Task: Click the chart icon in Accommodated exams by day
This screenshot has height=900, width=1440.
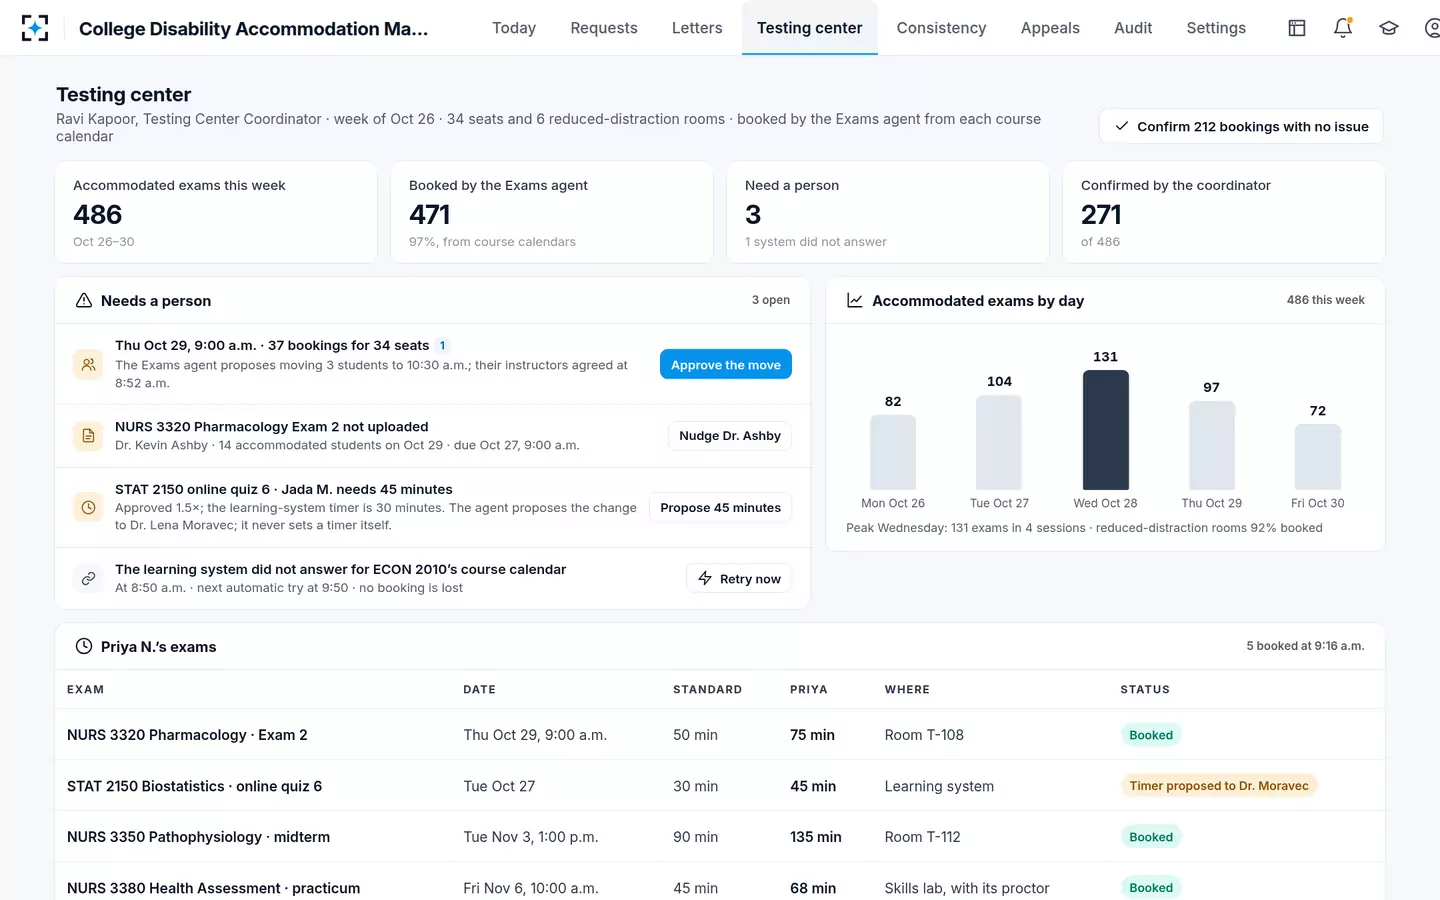Action: pyautogui.click(x=855, y=301)
